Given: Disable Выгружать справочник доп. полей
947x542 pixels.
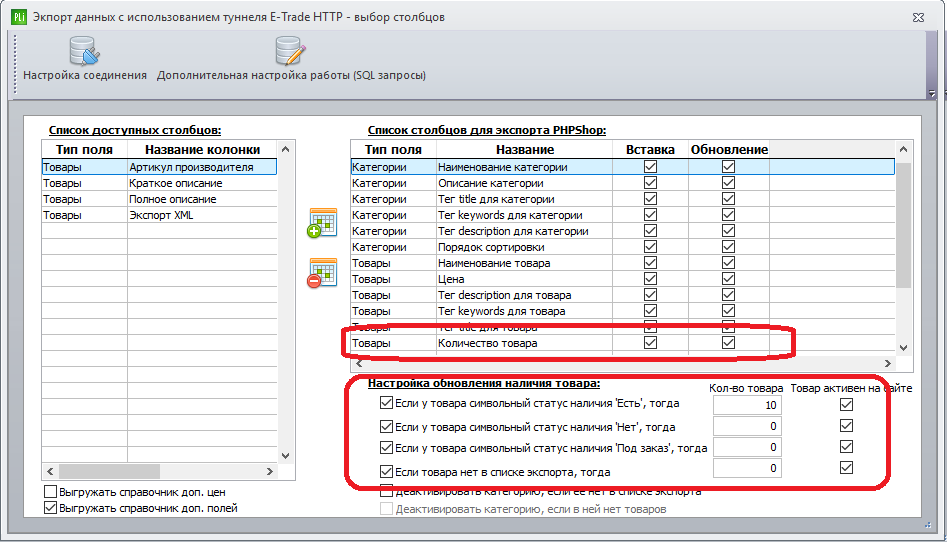Looking at the screenshot, I should point(51,508).
